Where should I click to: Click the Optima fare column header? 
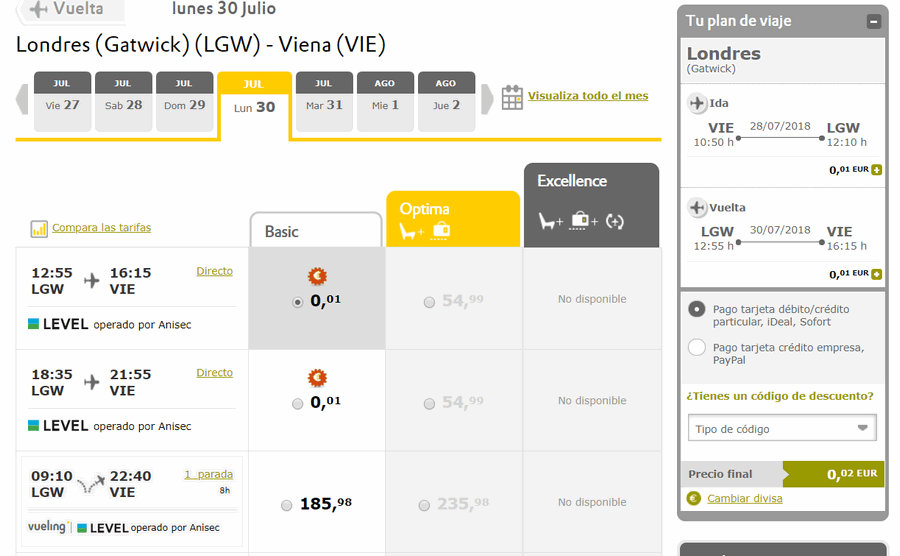453,220
